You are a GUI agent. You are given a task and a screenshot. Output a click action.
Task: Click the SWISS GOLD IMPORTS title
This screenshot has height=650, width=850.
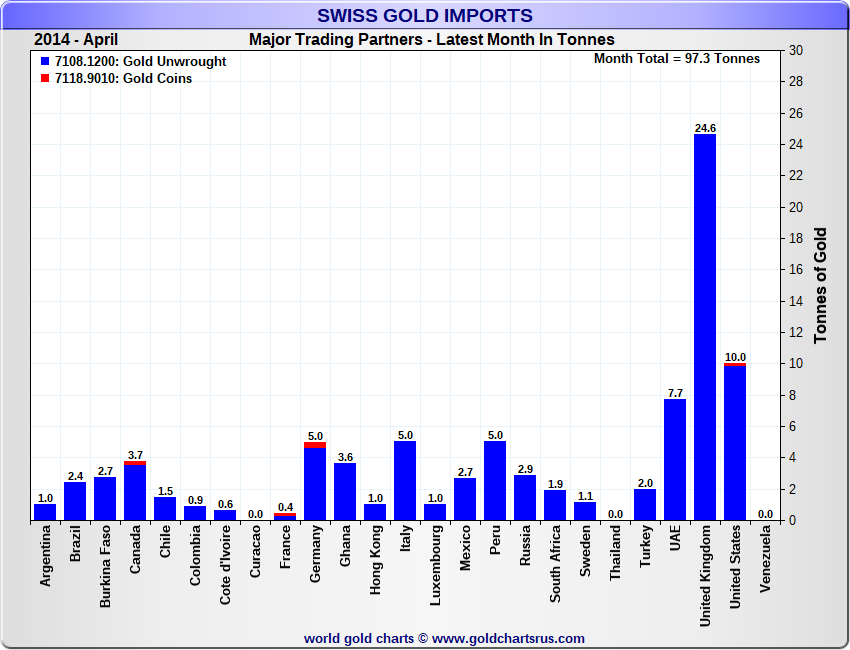coord(425,16)
